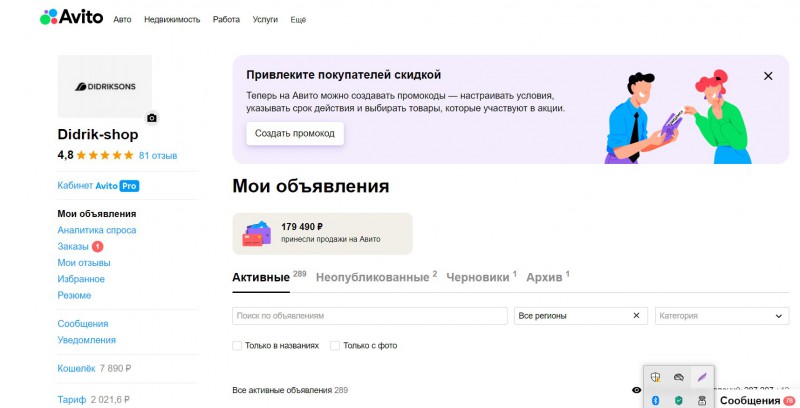Click the Pro badge

(x=130, y=186)
